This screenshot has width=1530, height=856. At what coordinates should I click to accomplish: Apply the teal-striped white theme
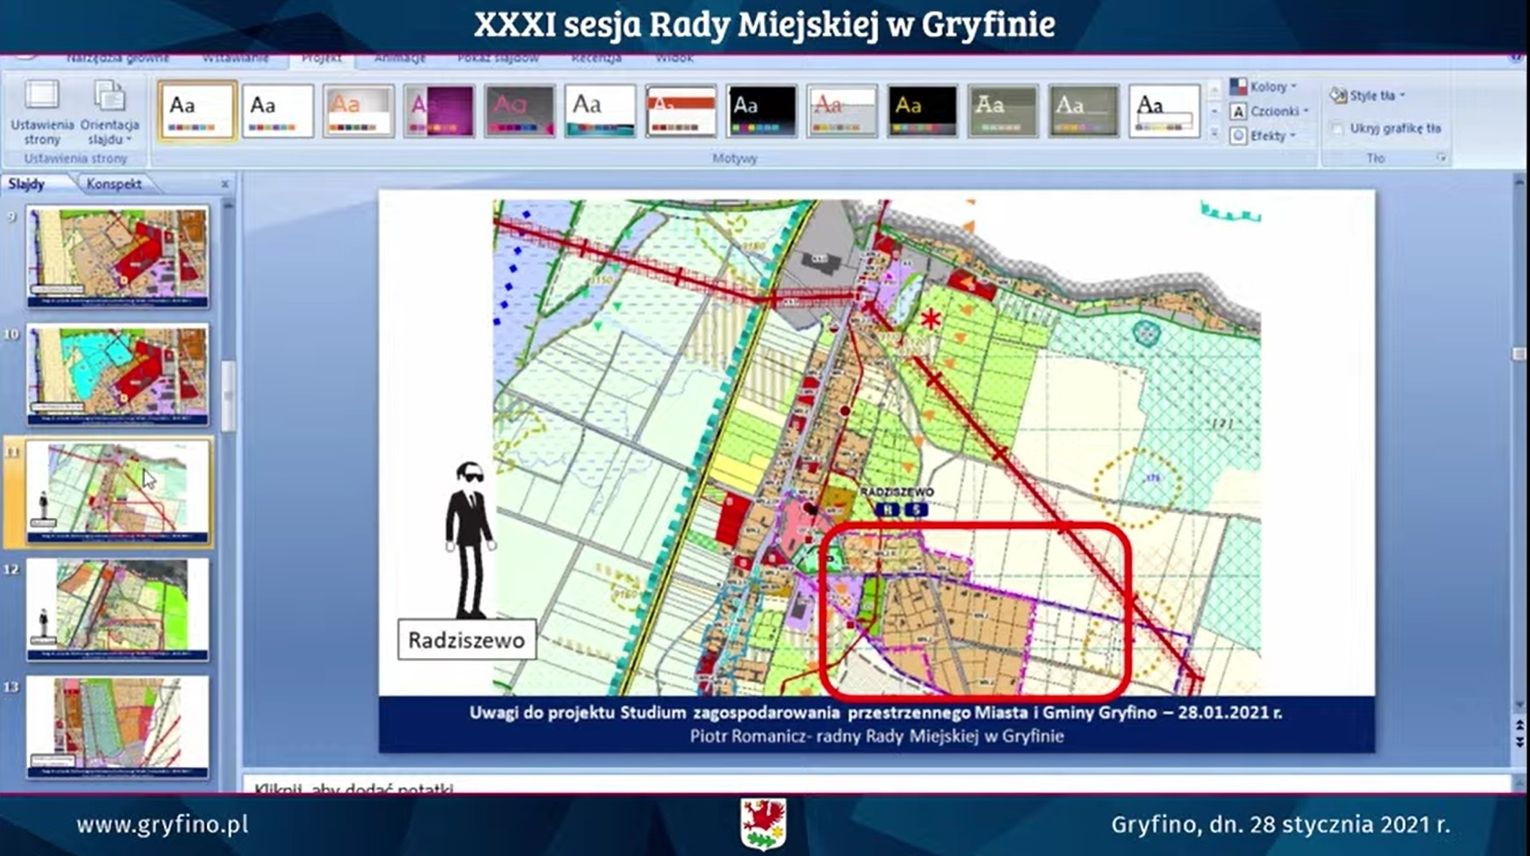pyautogui.click(x=600, y=110)
